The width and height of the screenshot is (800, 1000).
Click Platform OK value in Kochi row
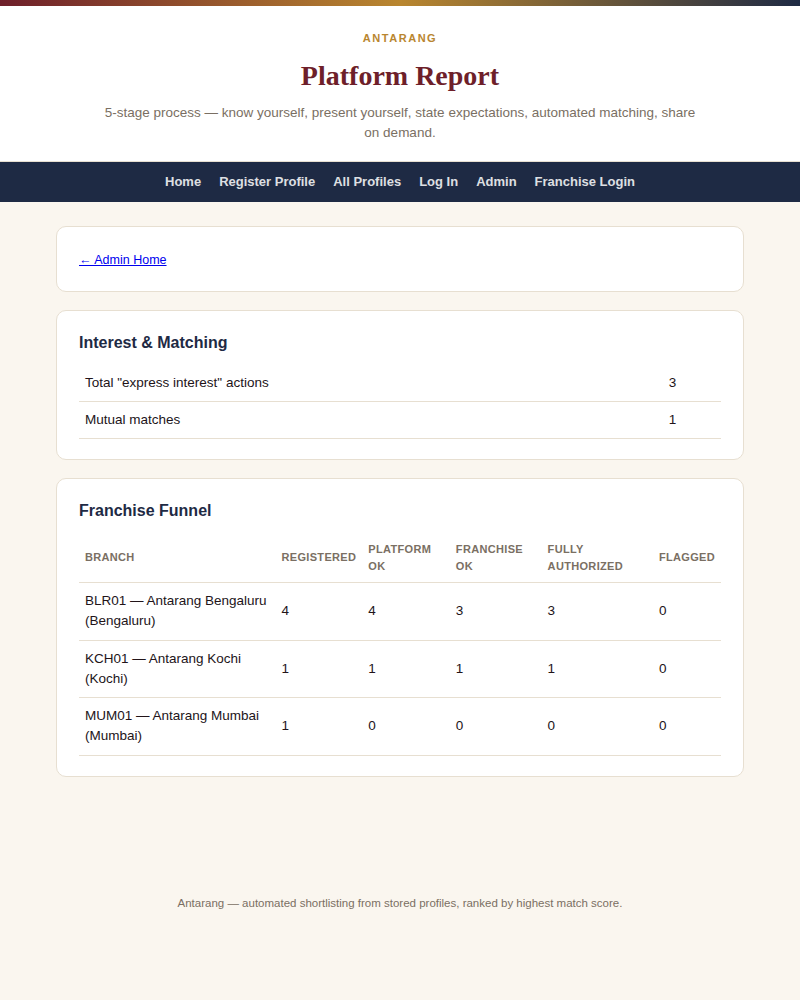372,669
